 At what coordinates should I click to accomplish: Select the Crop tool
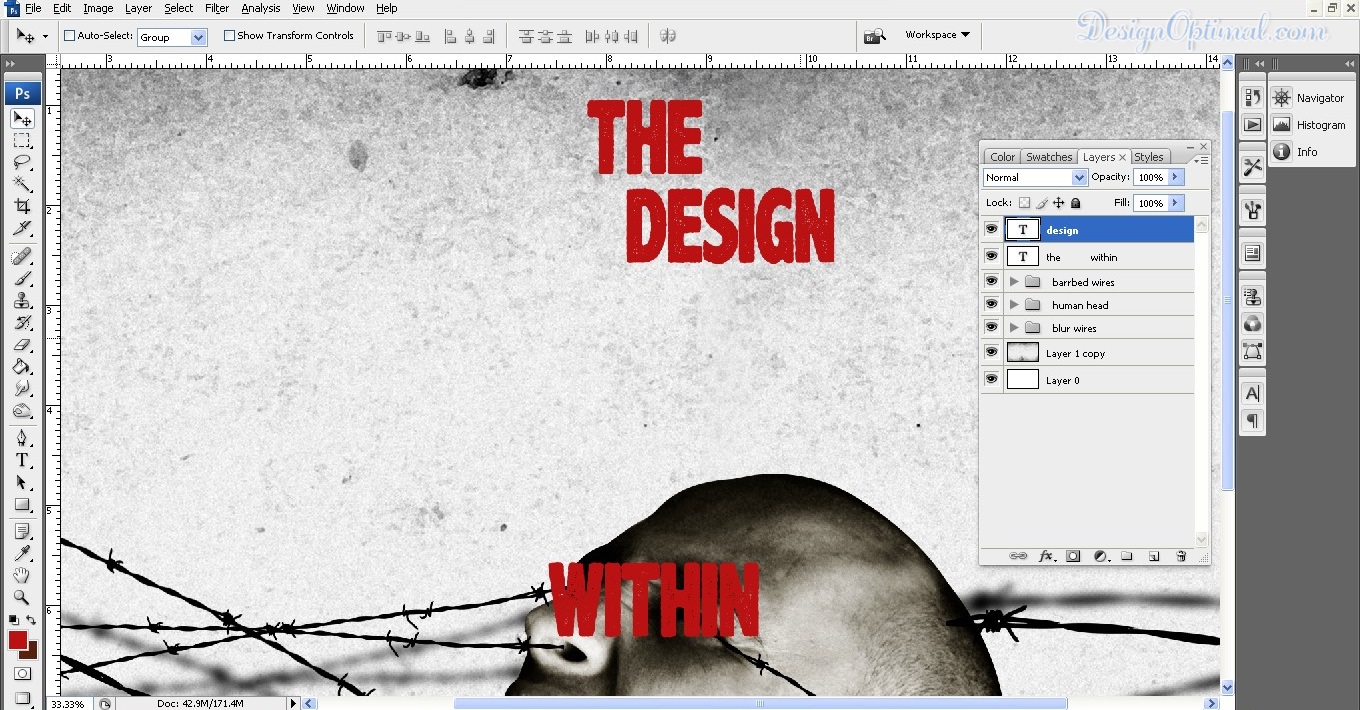(x=22, y=207)
